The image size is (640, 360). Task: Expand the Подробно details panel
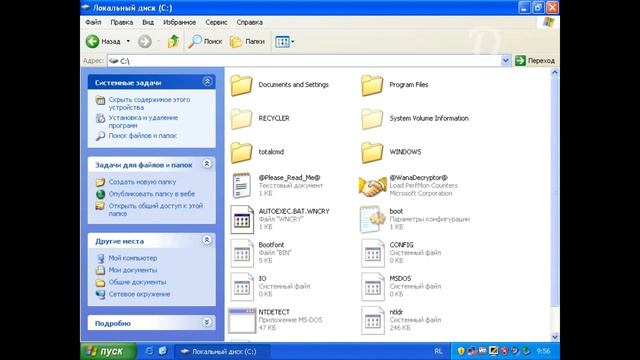(207, 322)
